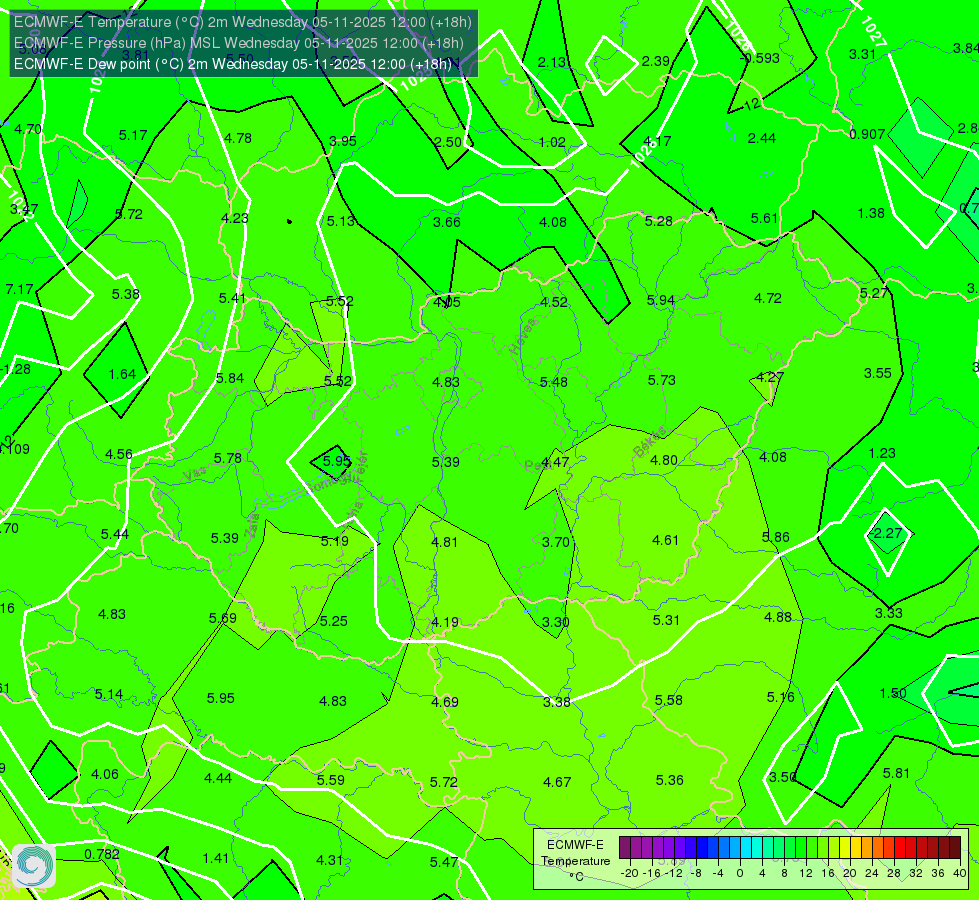Click the 0.782 grid value
The image size is (979, 900).
point(102,854)
